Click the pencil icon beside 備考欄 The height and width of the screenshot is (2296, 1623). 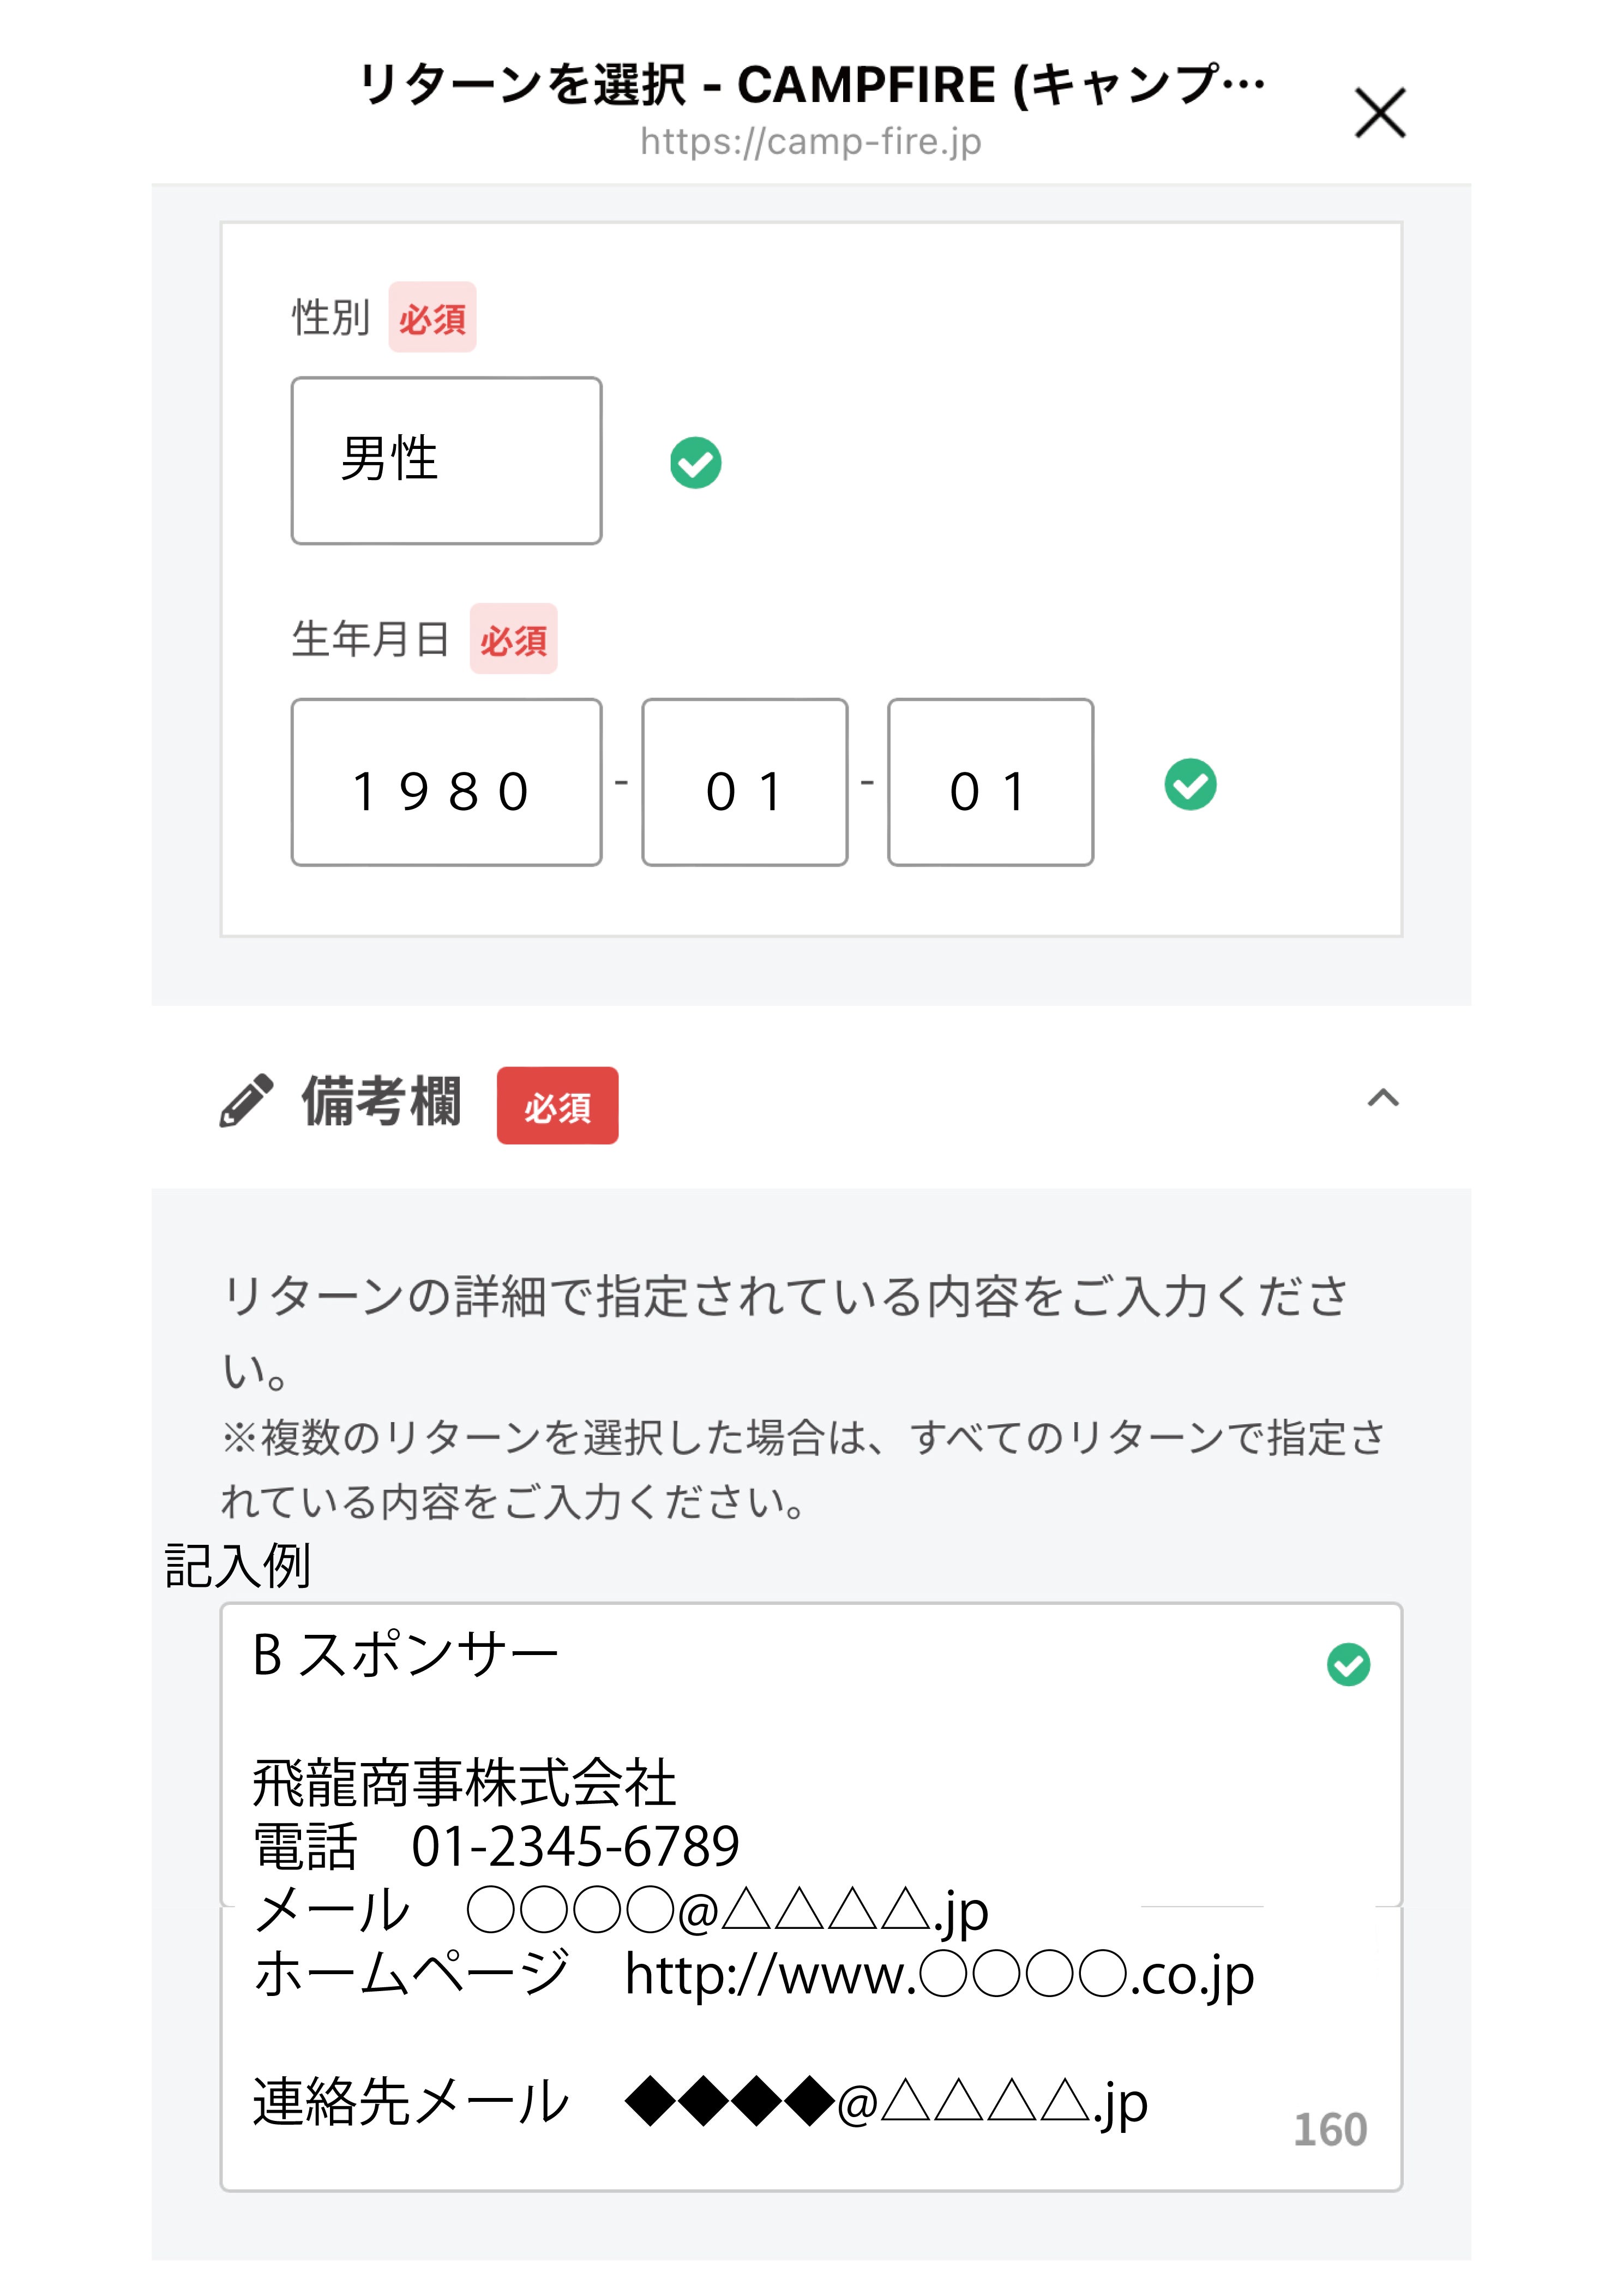pyautogui.click(x=246, y=1101)
